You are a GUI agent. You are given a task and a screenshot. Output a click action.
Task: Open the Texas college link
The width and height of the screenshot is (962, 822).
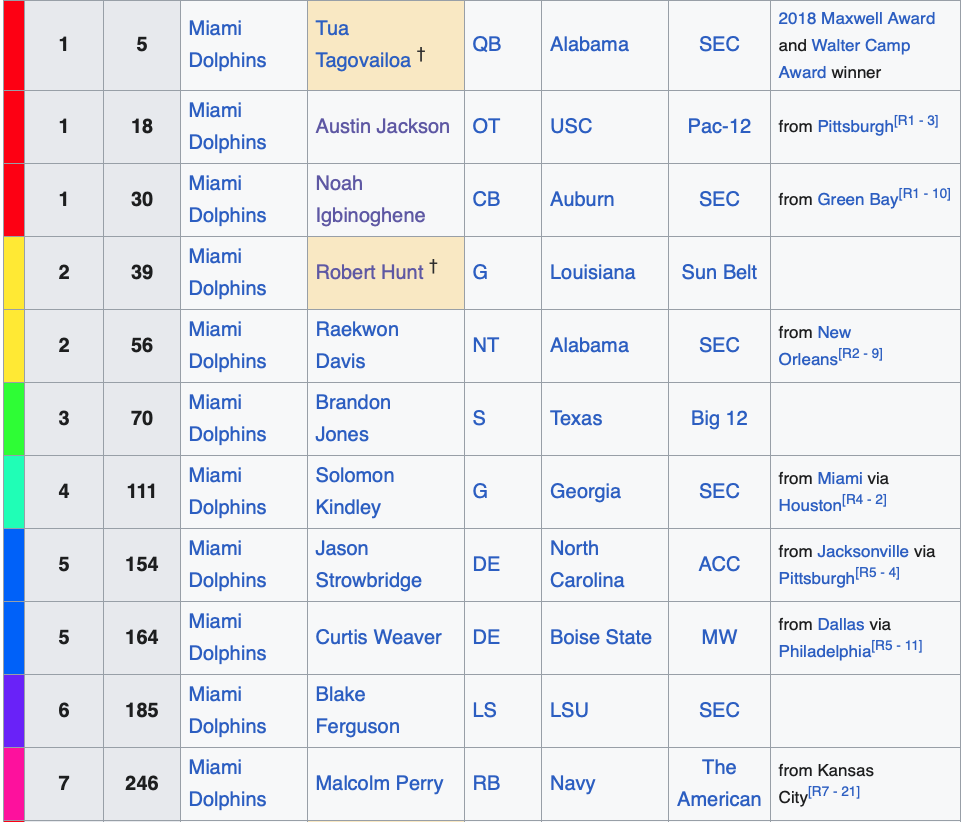575,418
